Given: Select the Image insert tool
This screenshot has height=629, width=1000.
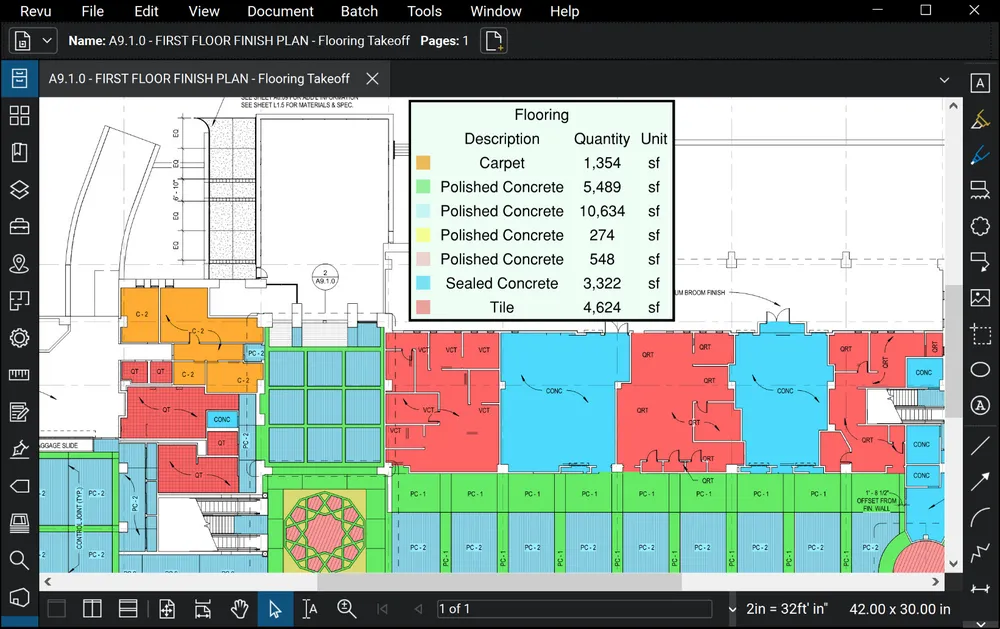Looking at the screenshot, I should 980,297.
